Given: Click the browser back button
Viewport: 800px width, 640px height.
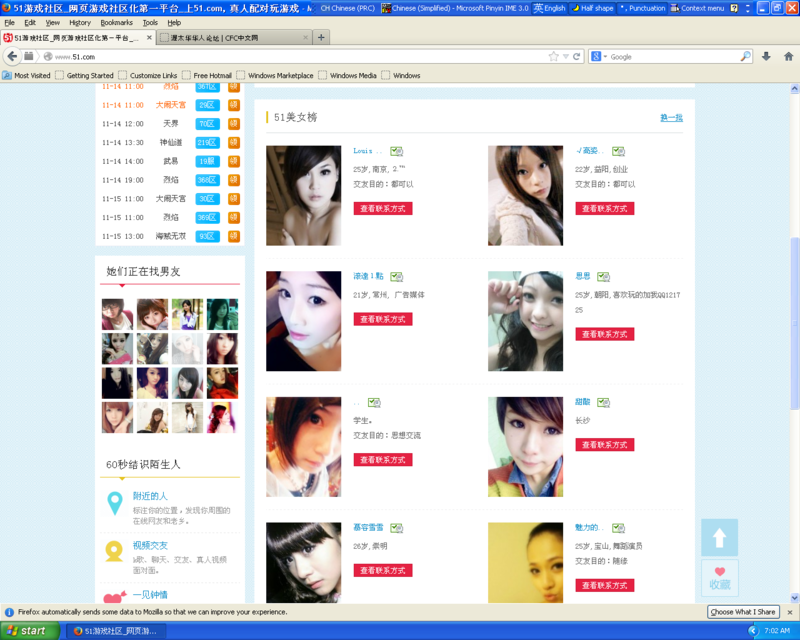Looking at the screenshot, I should click(x=13, y=56).
